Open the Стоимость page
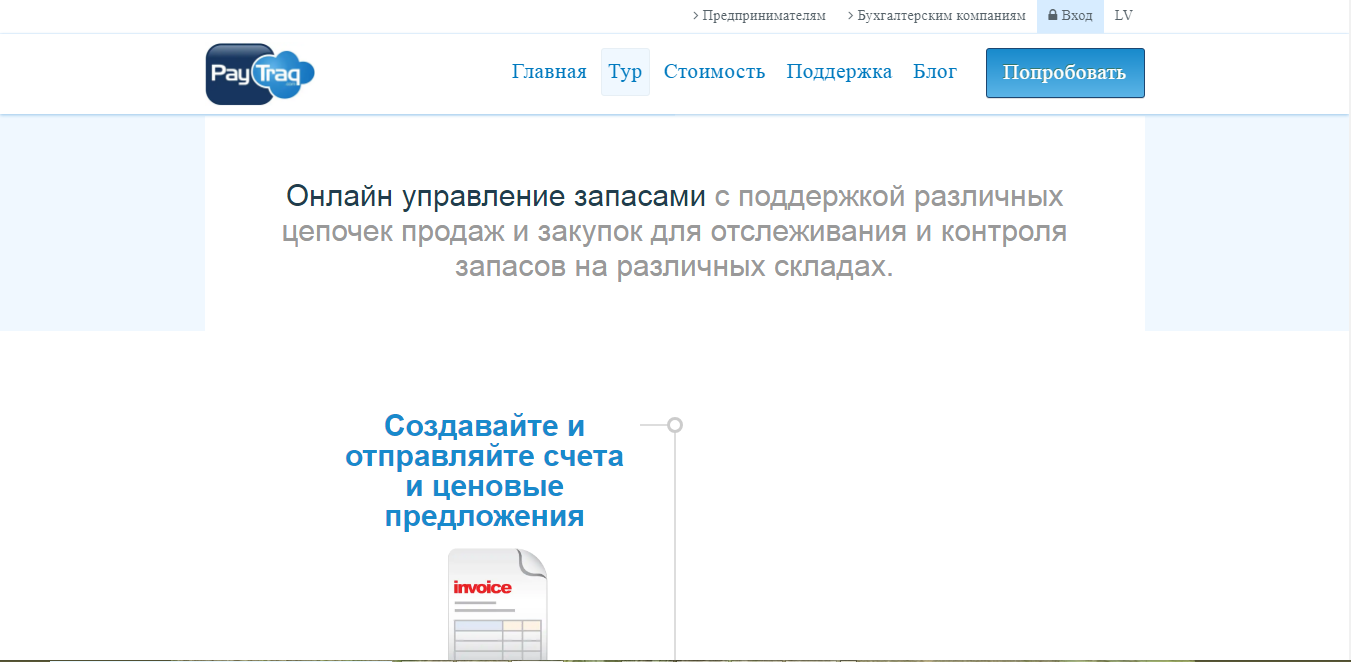Image resolution: width=1351 pixels, height=662 pixels. point(714,71)
